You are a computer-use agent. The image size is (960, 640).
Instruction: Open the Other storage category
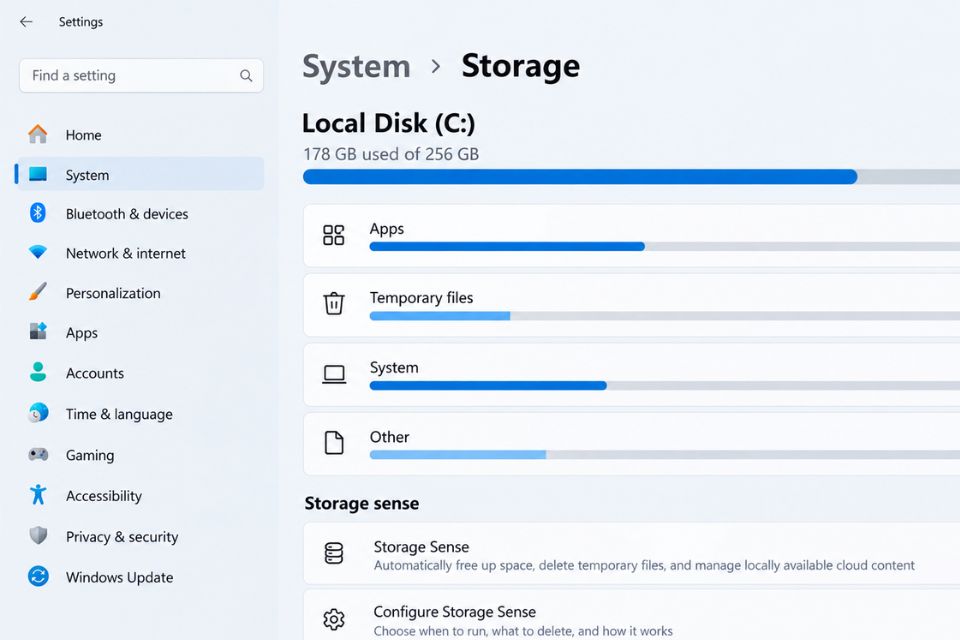[x=389, y=437]
